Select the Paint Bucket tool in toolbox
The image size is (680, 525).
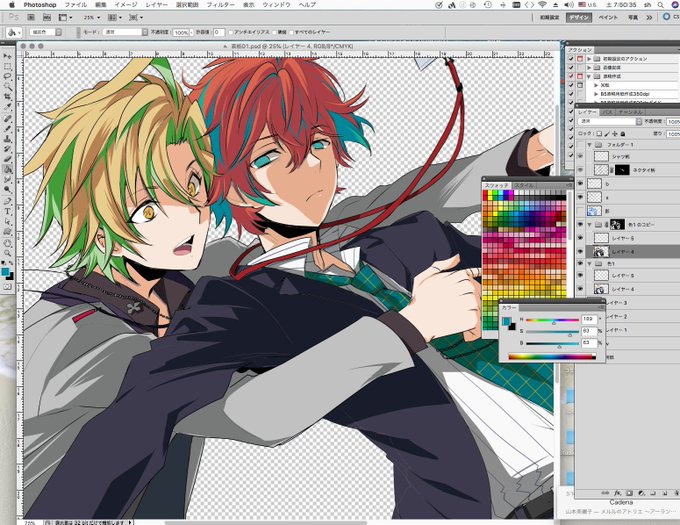(x=7, y=170)
